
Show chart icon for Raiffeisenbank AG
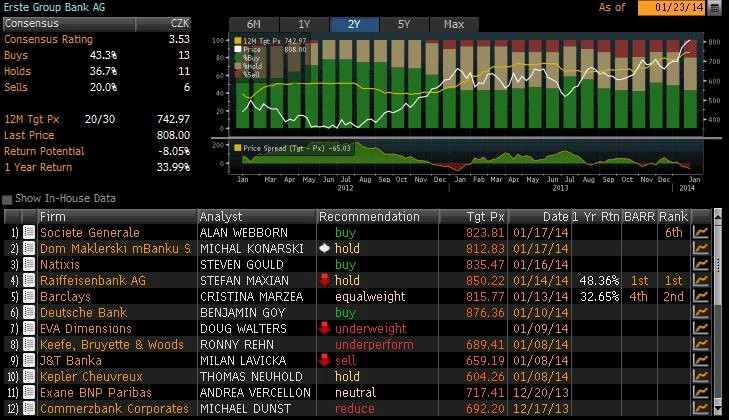[x=701, y=280]
